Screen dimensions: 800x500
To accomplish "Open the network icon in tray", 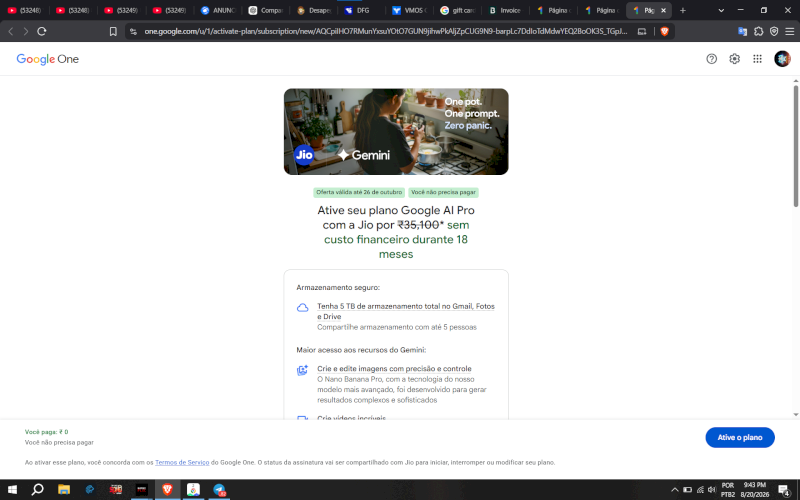I will (x=700, y=490).
